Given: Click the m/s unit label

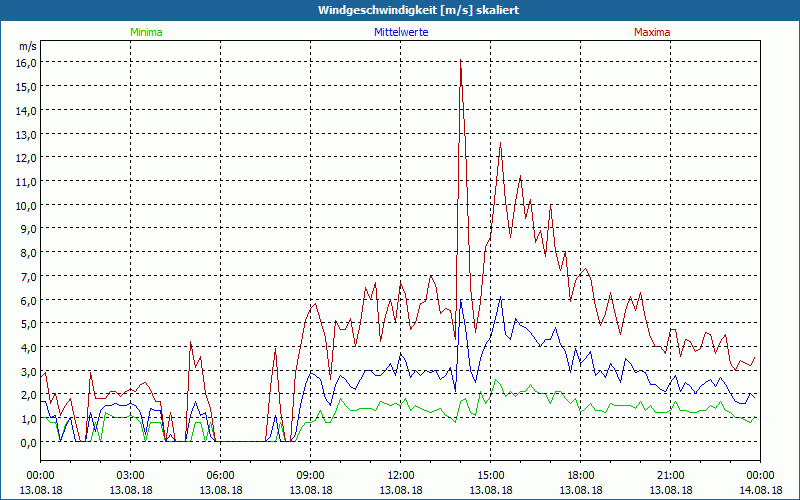Looking at the screenshot, I should [28, 47].
